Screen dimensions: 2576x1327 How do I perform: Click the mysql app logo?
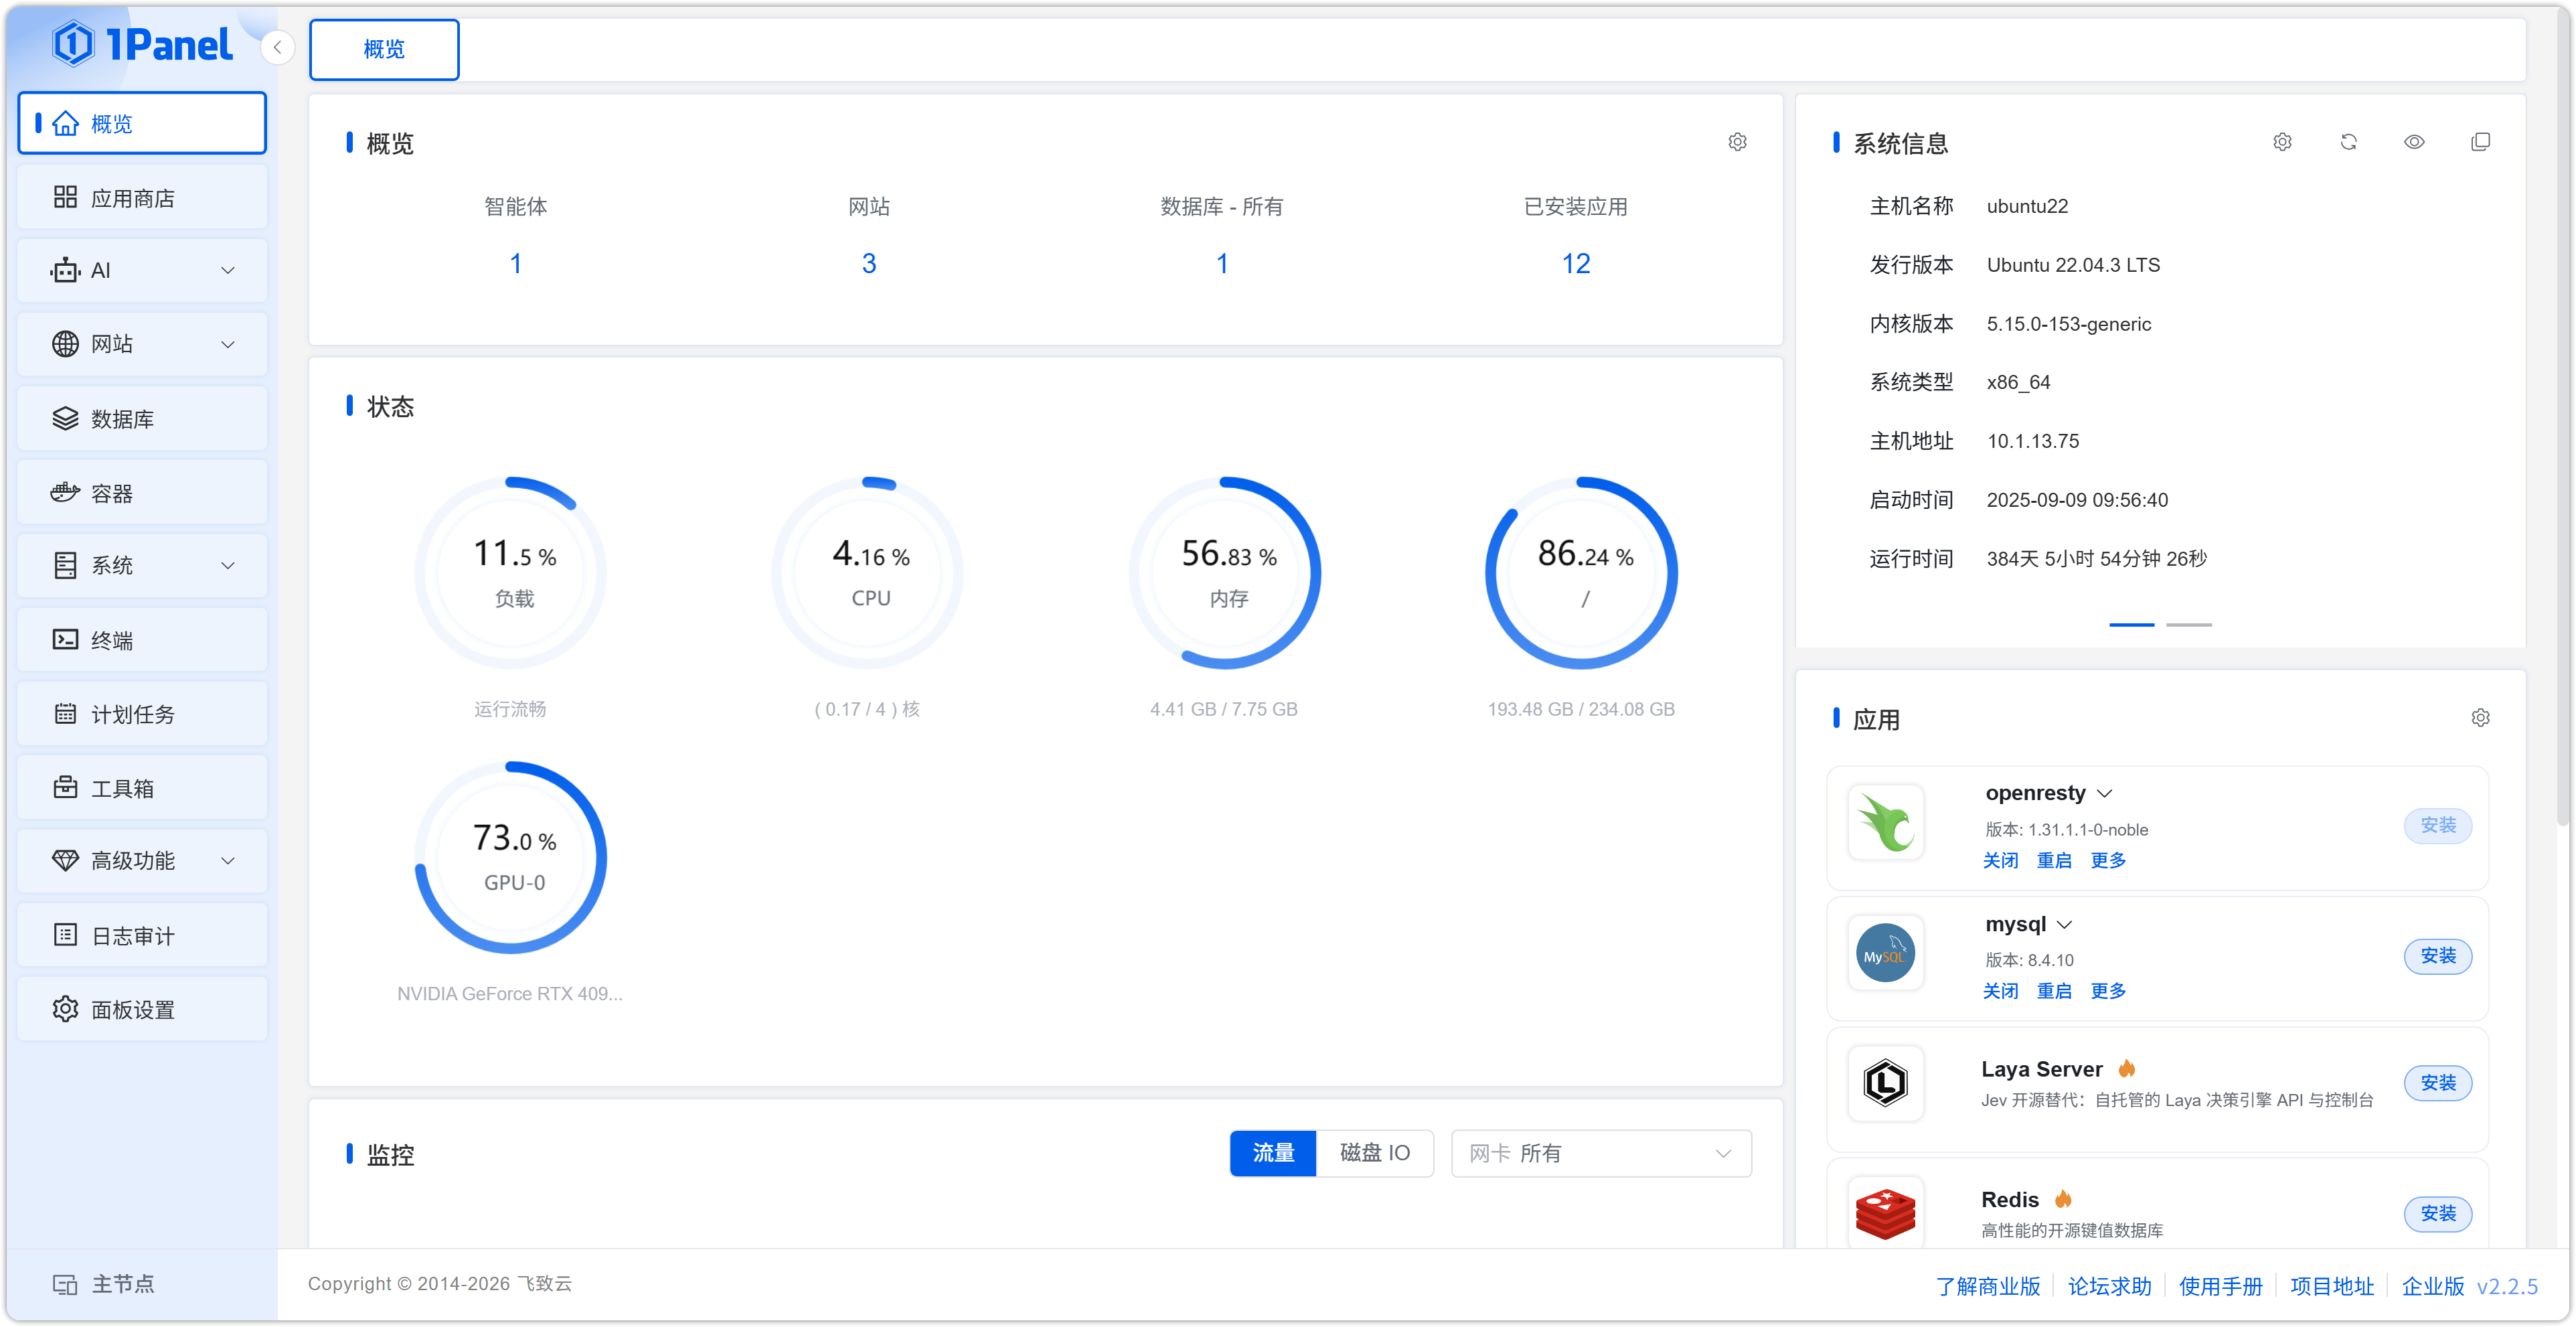pos(1885,954)
